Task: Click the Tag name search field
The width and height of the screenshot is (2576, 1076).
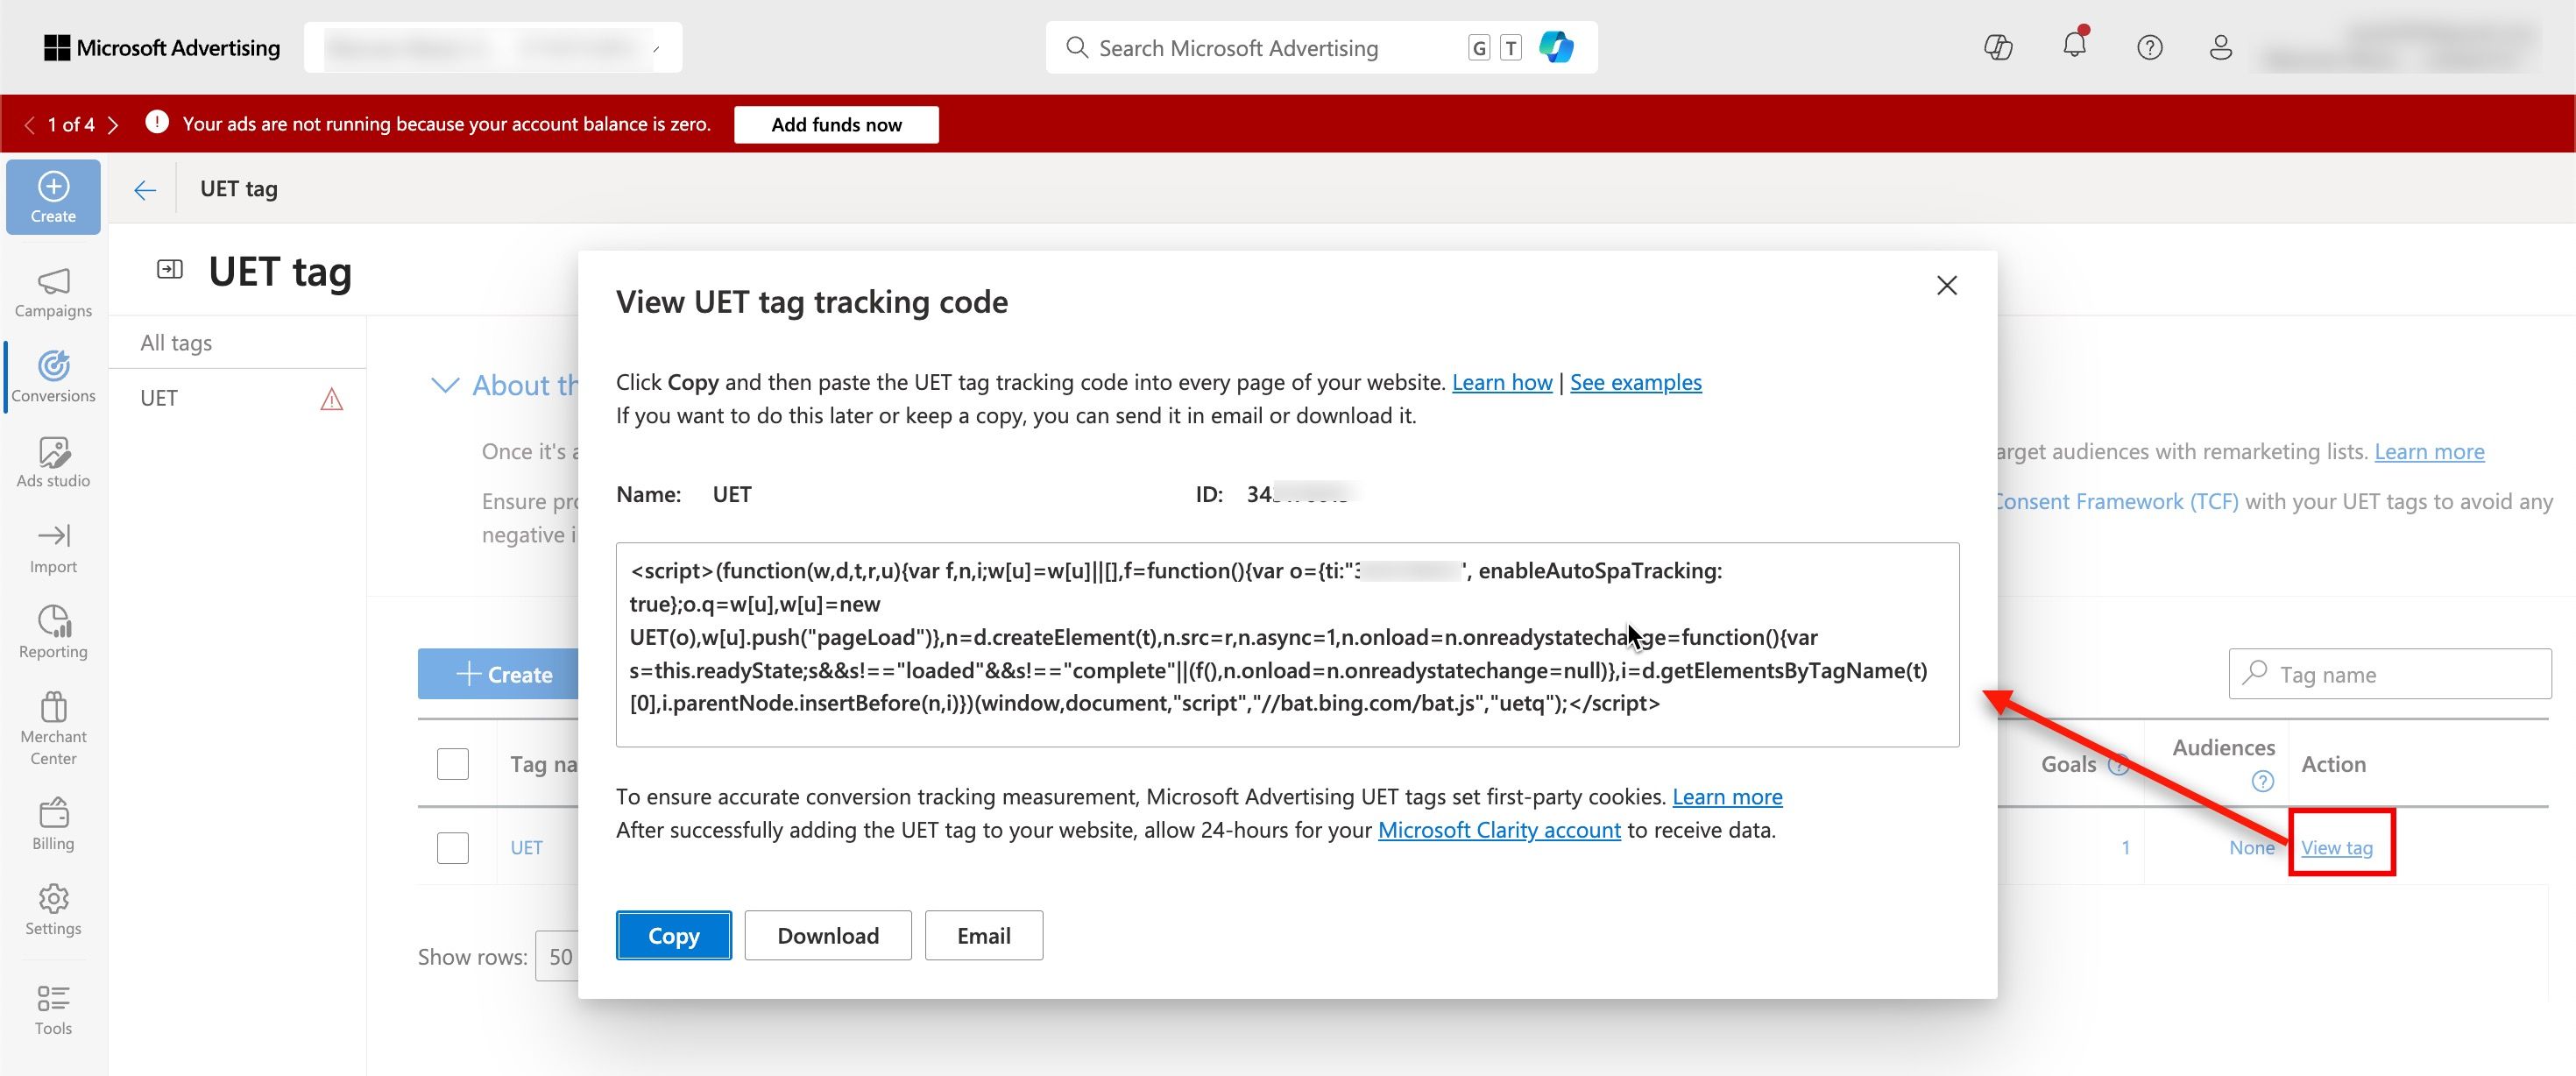Action: [2390, 674]
